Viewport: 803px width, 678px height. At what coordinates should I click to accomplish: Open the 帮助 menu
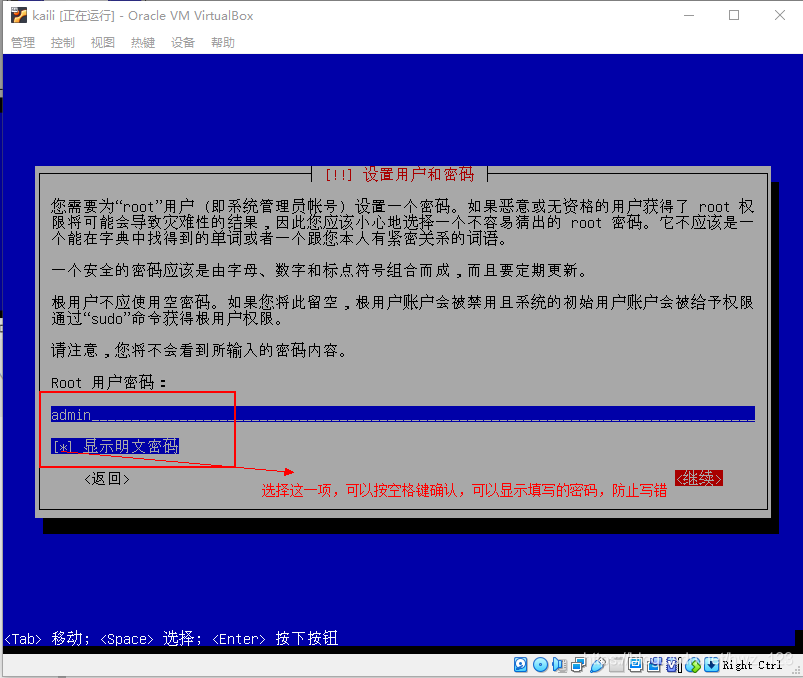(223, 43)
